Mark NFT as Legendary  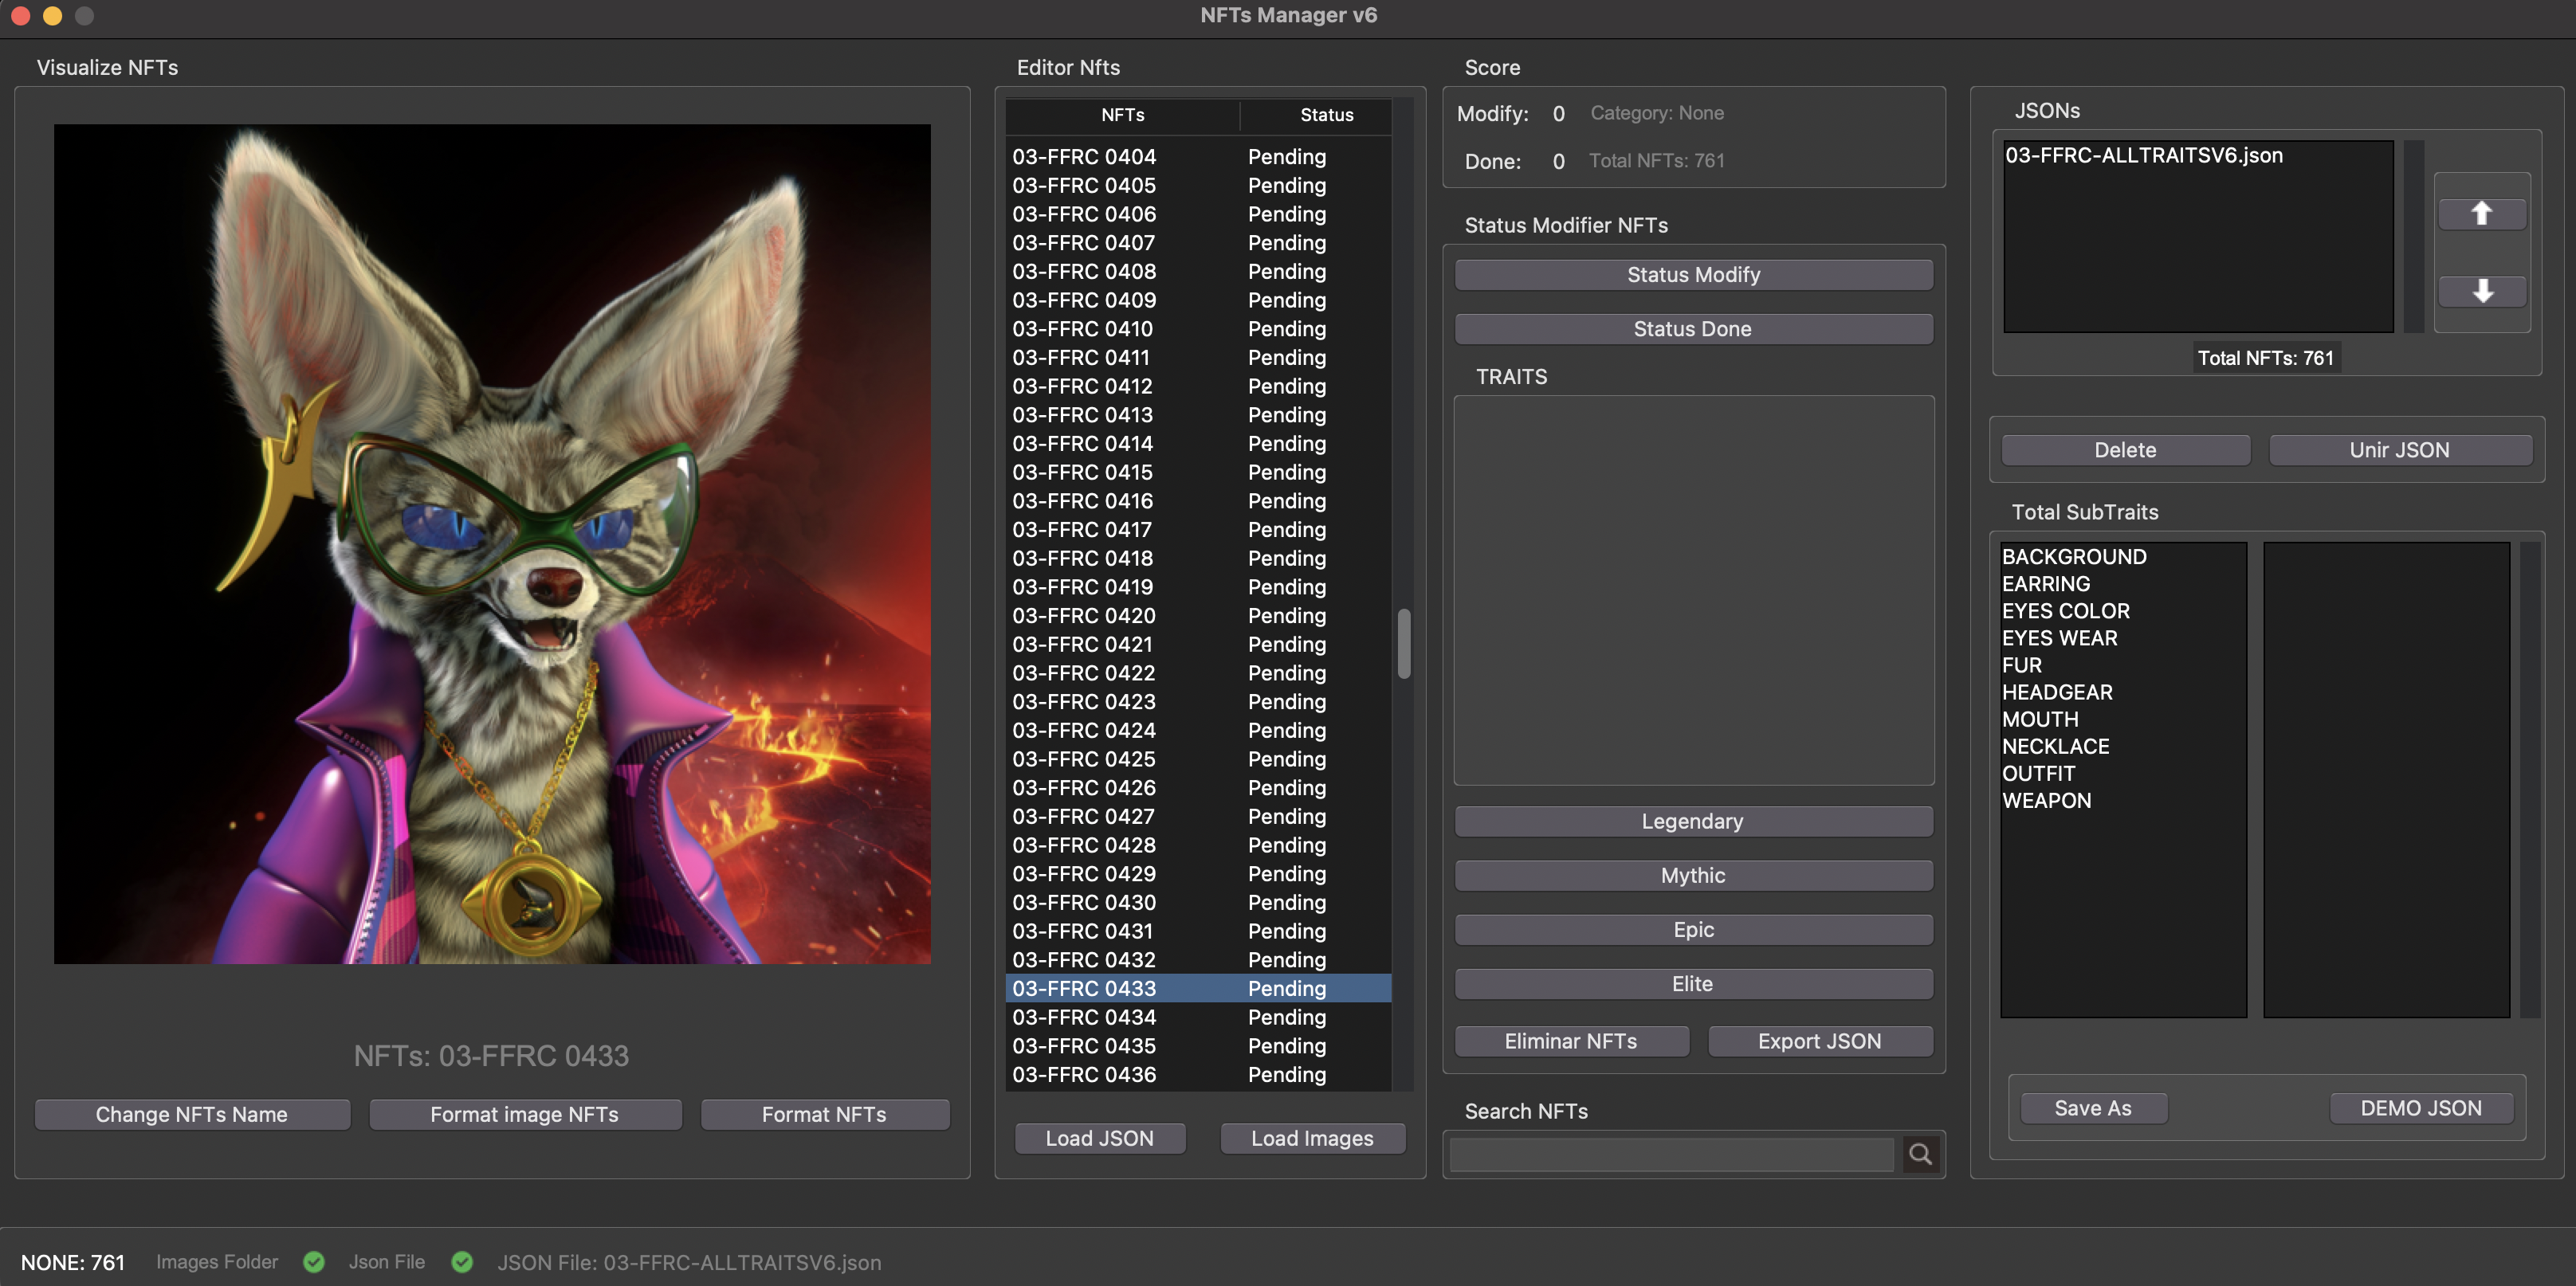click(1693, 821)
